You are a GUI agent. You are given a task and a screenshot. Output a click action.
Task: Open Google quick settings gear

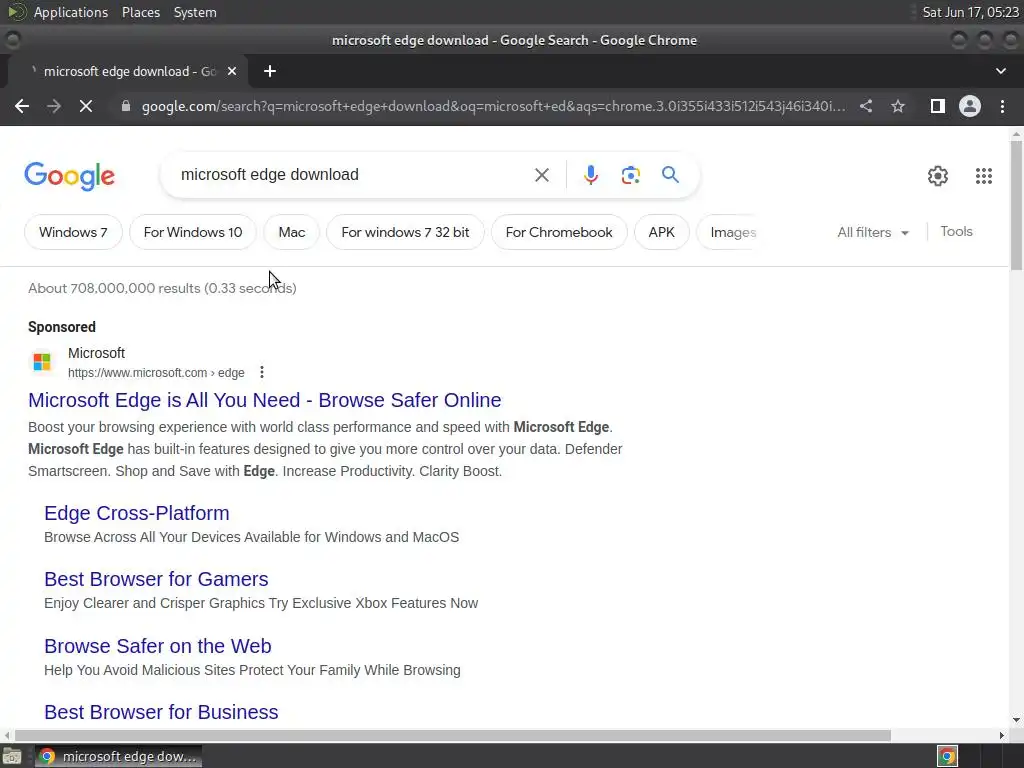tap(938, 176)
